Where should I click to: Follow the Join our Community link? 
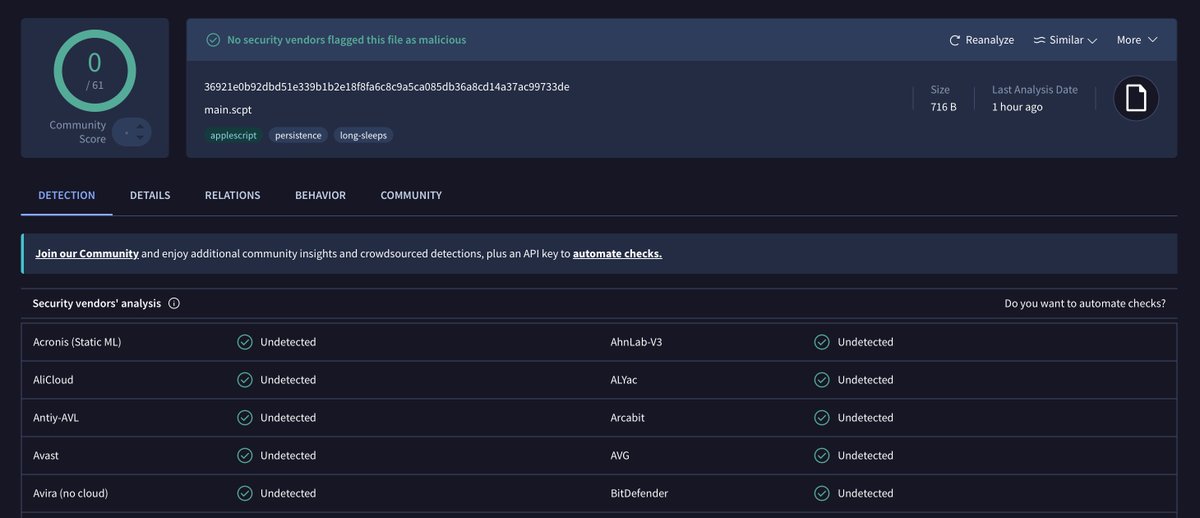(87, 254)
